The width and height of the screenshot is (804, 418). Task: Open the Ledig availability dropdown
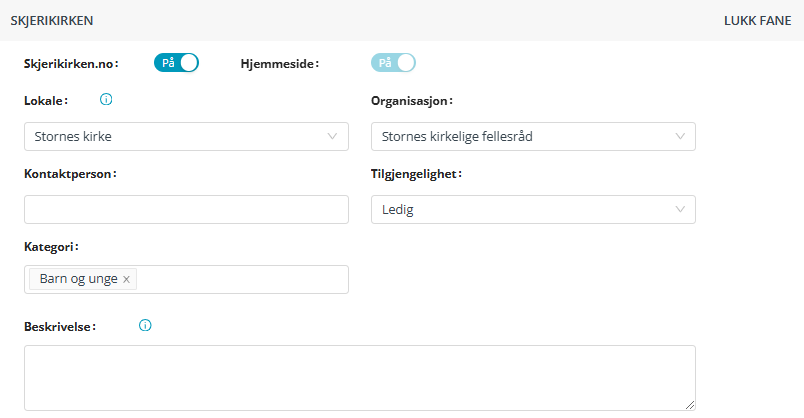click(x=520, y=209)
